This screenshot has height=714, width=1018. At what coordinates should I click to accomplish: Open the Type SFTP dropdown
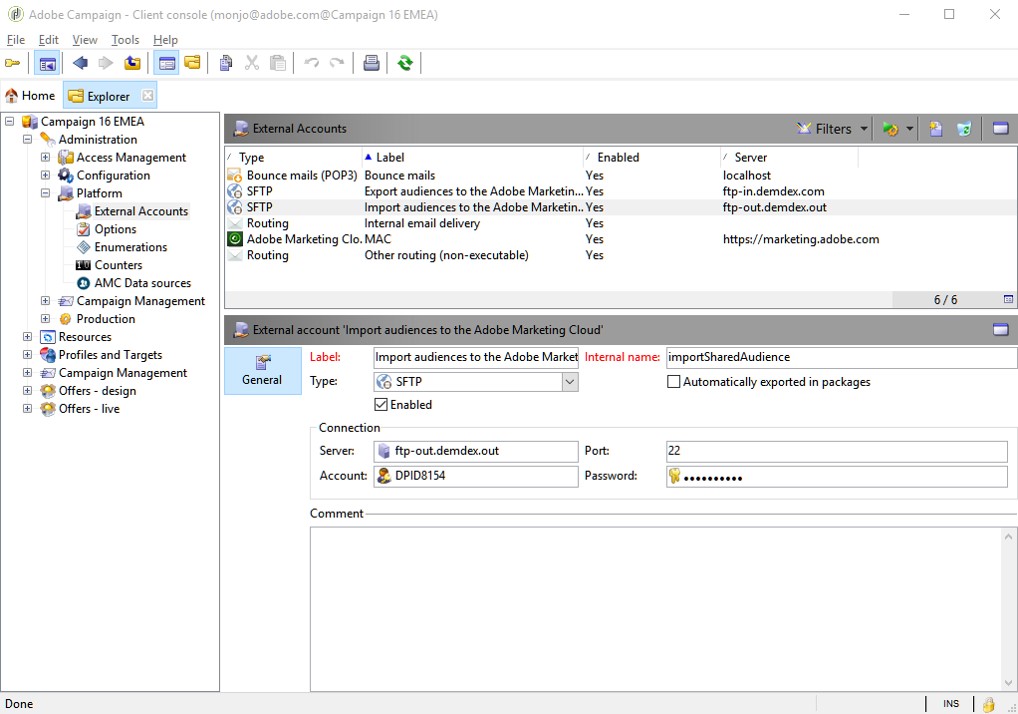(x=569, y=382)
